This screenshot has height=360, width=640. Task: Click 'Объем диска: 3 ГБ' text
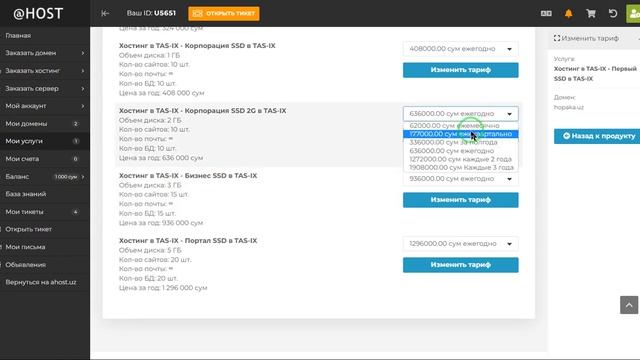pyautogui.click(x=150, y=185)
